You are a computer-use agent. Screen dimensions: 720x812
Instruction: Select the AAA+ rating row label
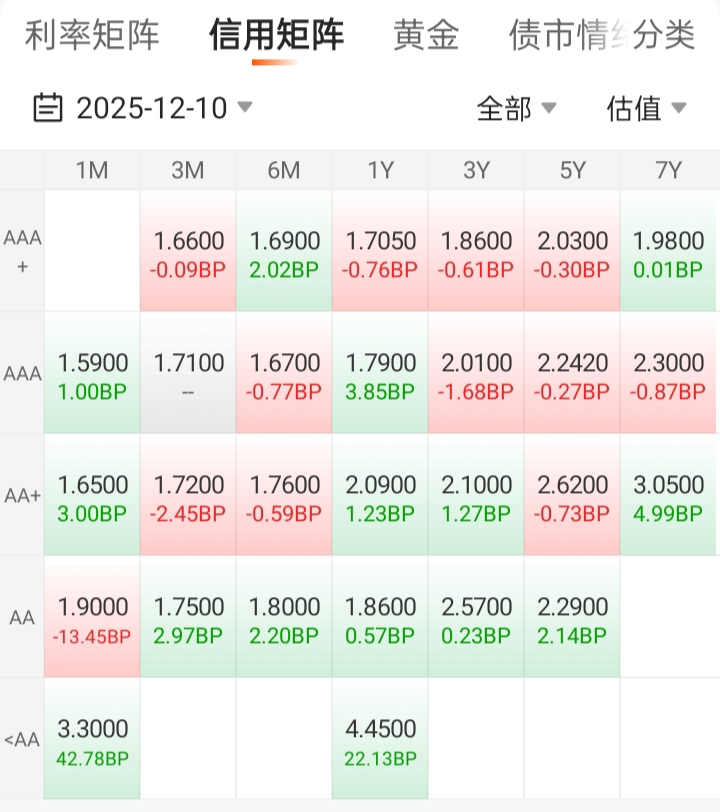point(22,251)
